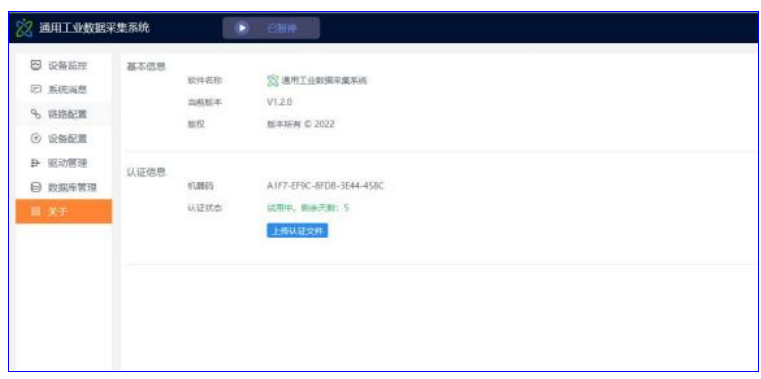Click the 关于 icon in orange row
Screen dimensions: 761x379
(35, 212)
